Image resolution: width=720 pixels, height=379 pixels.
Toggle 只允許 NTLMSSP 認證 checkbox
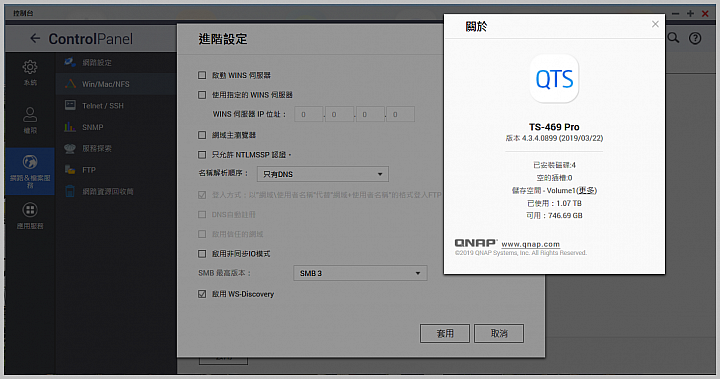click(x=202, y=154)
